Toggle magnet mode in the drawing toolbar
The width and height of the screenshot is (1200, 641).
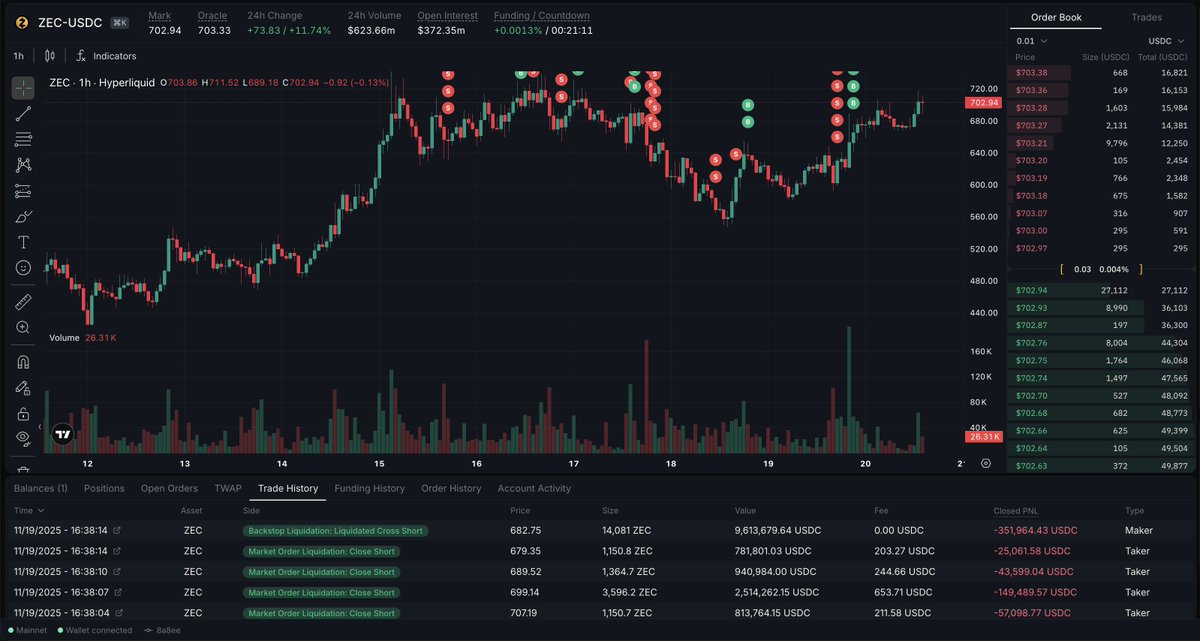pos(21,361)
